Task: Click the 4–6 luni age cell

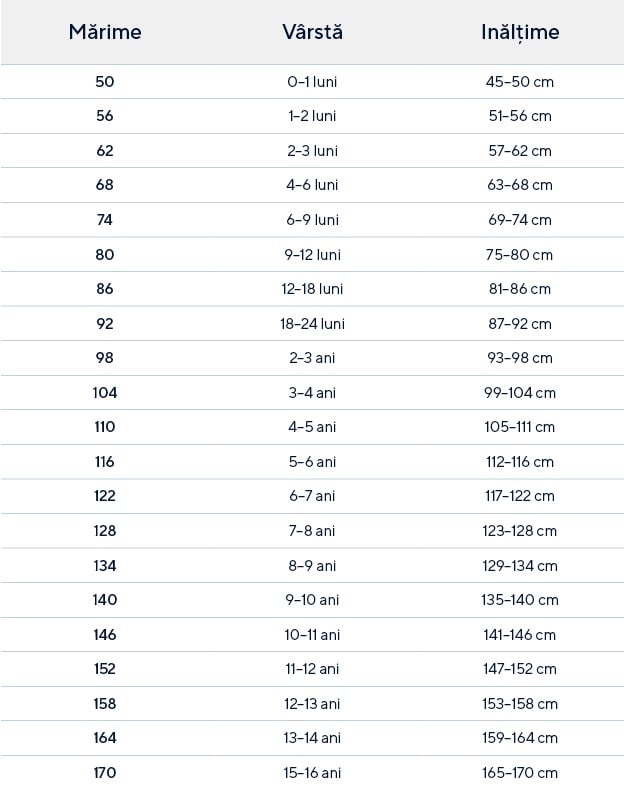Action: point(312,185)
